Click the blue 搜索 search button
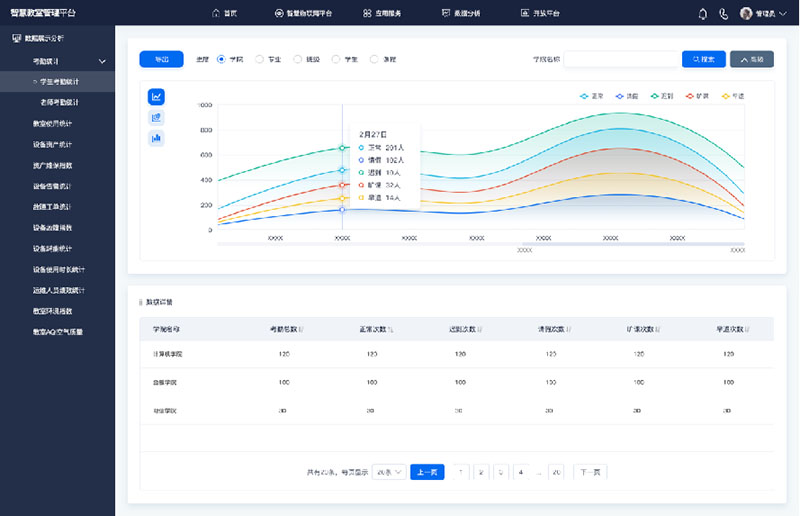Screen dimensions: 800x516 tap(703, 59)
